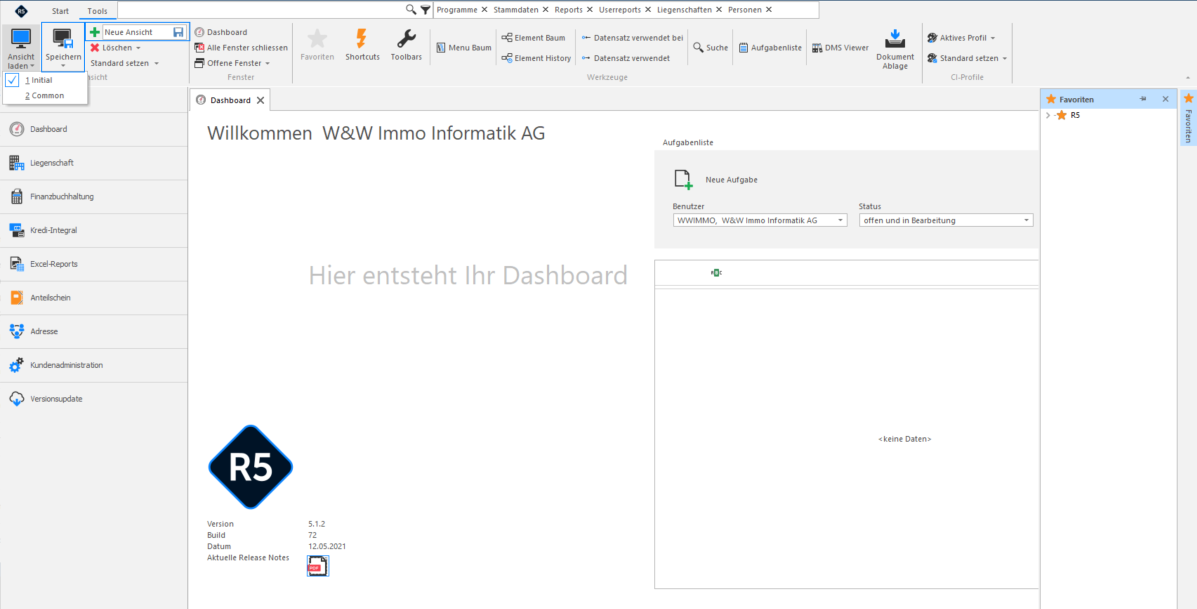
Task: Open the Ansicht laden monitor button
Action: 21,47
